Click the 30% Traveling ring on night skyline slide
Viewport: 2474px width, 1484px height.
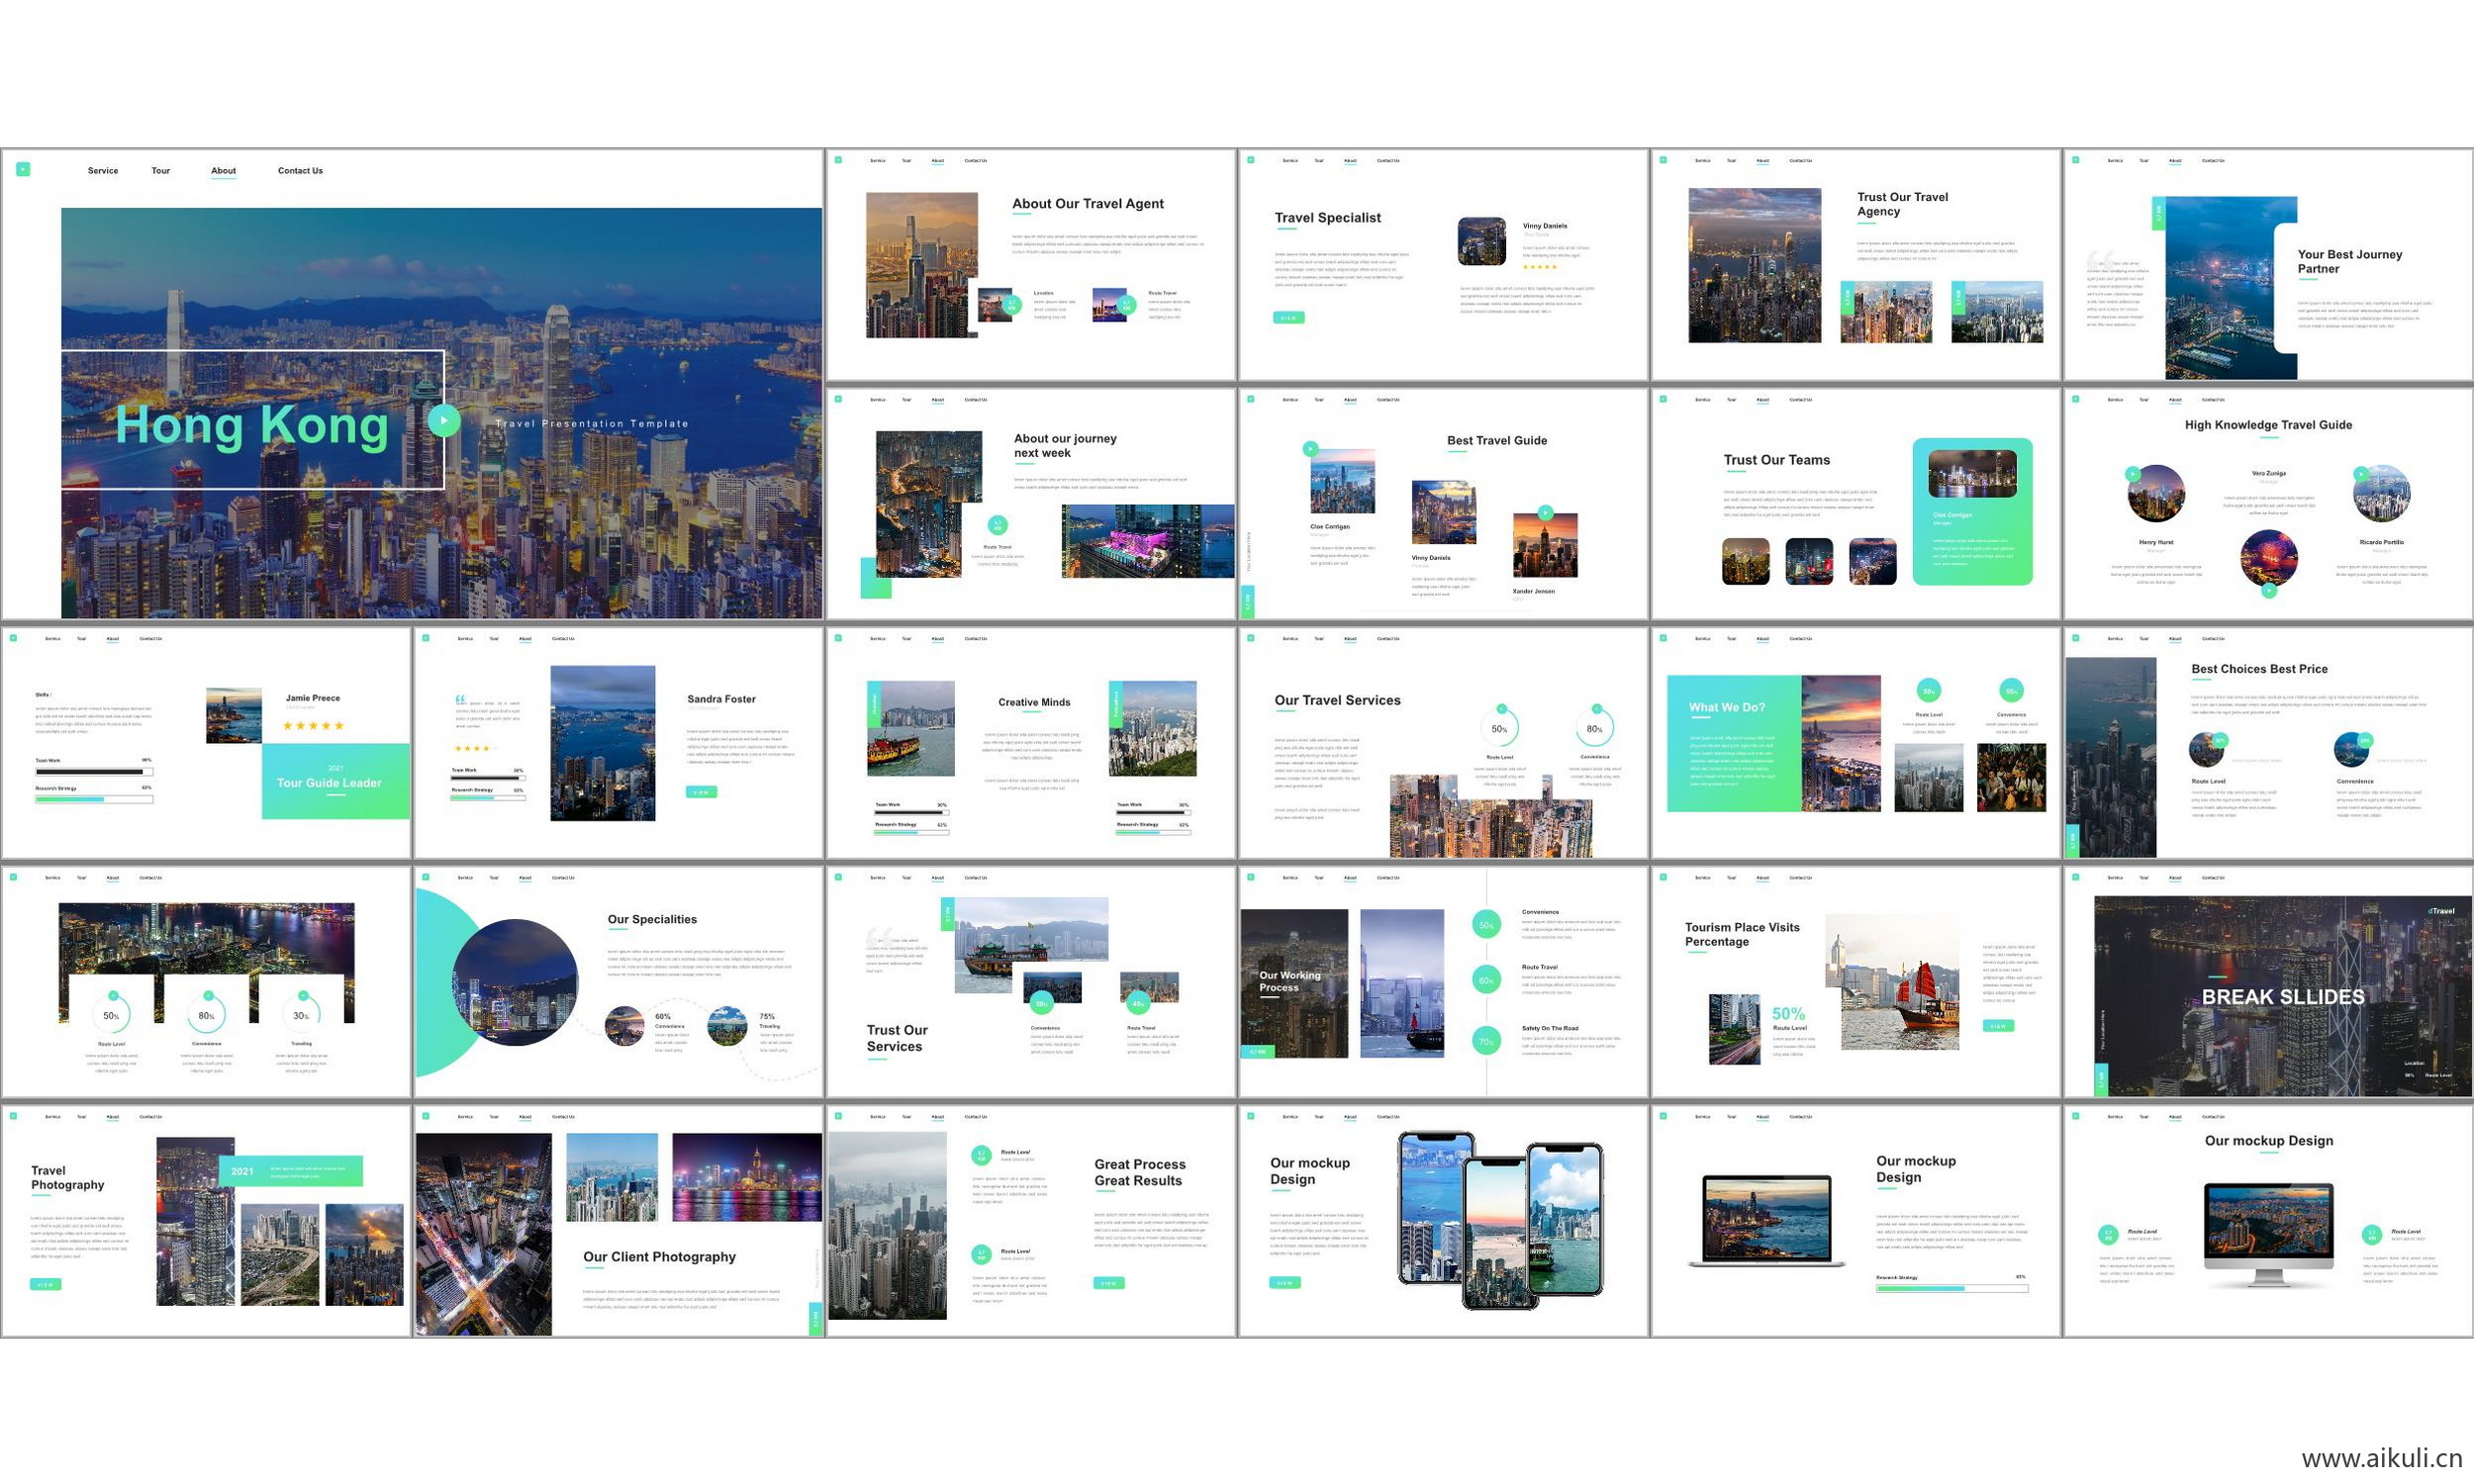pos(302,1015)
